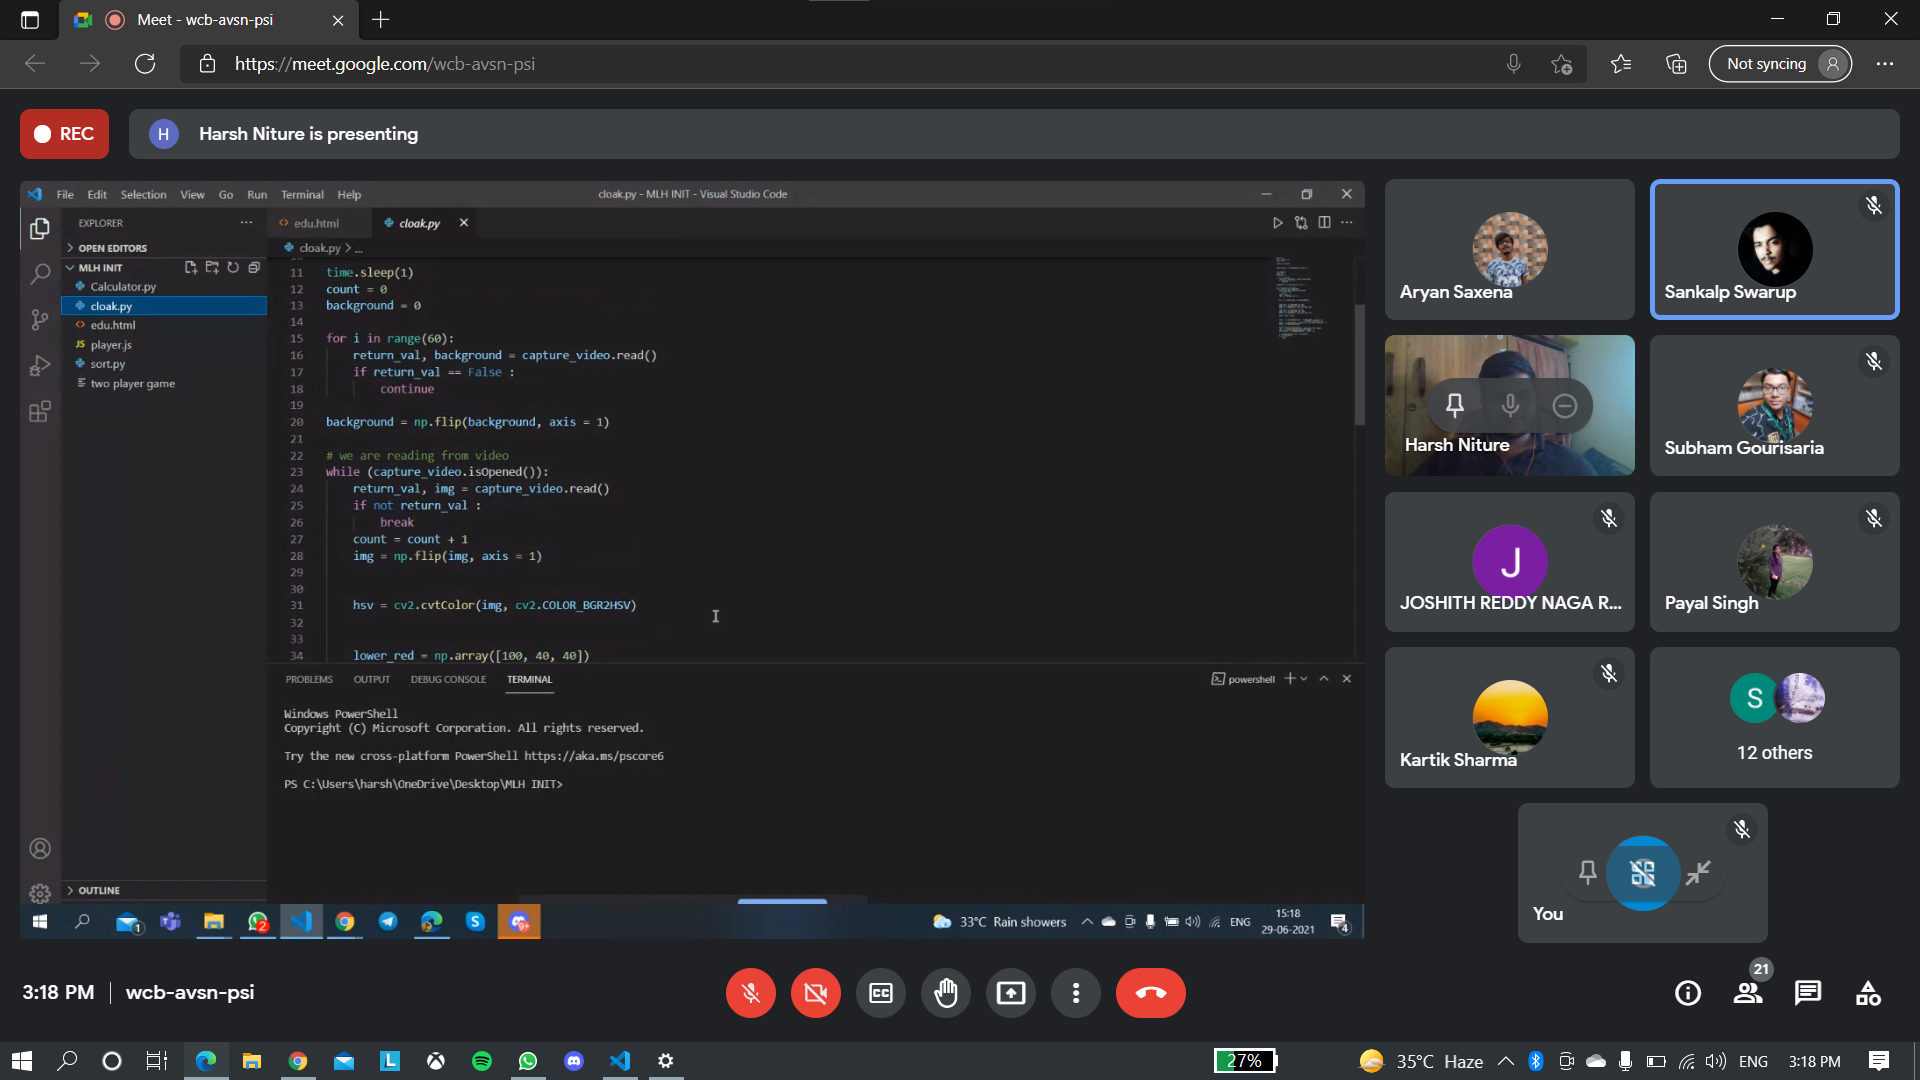
Task: Toggle closed captions on
Action: click(x=880, y=993)
